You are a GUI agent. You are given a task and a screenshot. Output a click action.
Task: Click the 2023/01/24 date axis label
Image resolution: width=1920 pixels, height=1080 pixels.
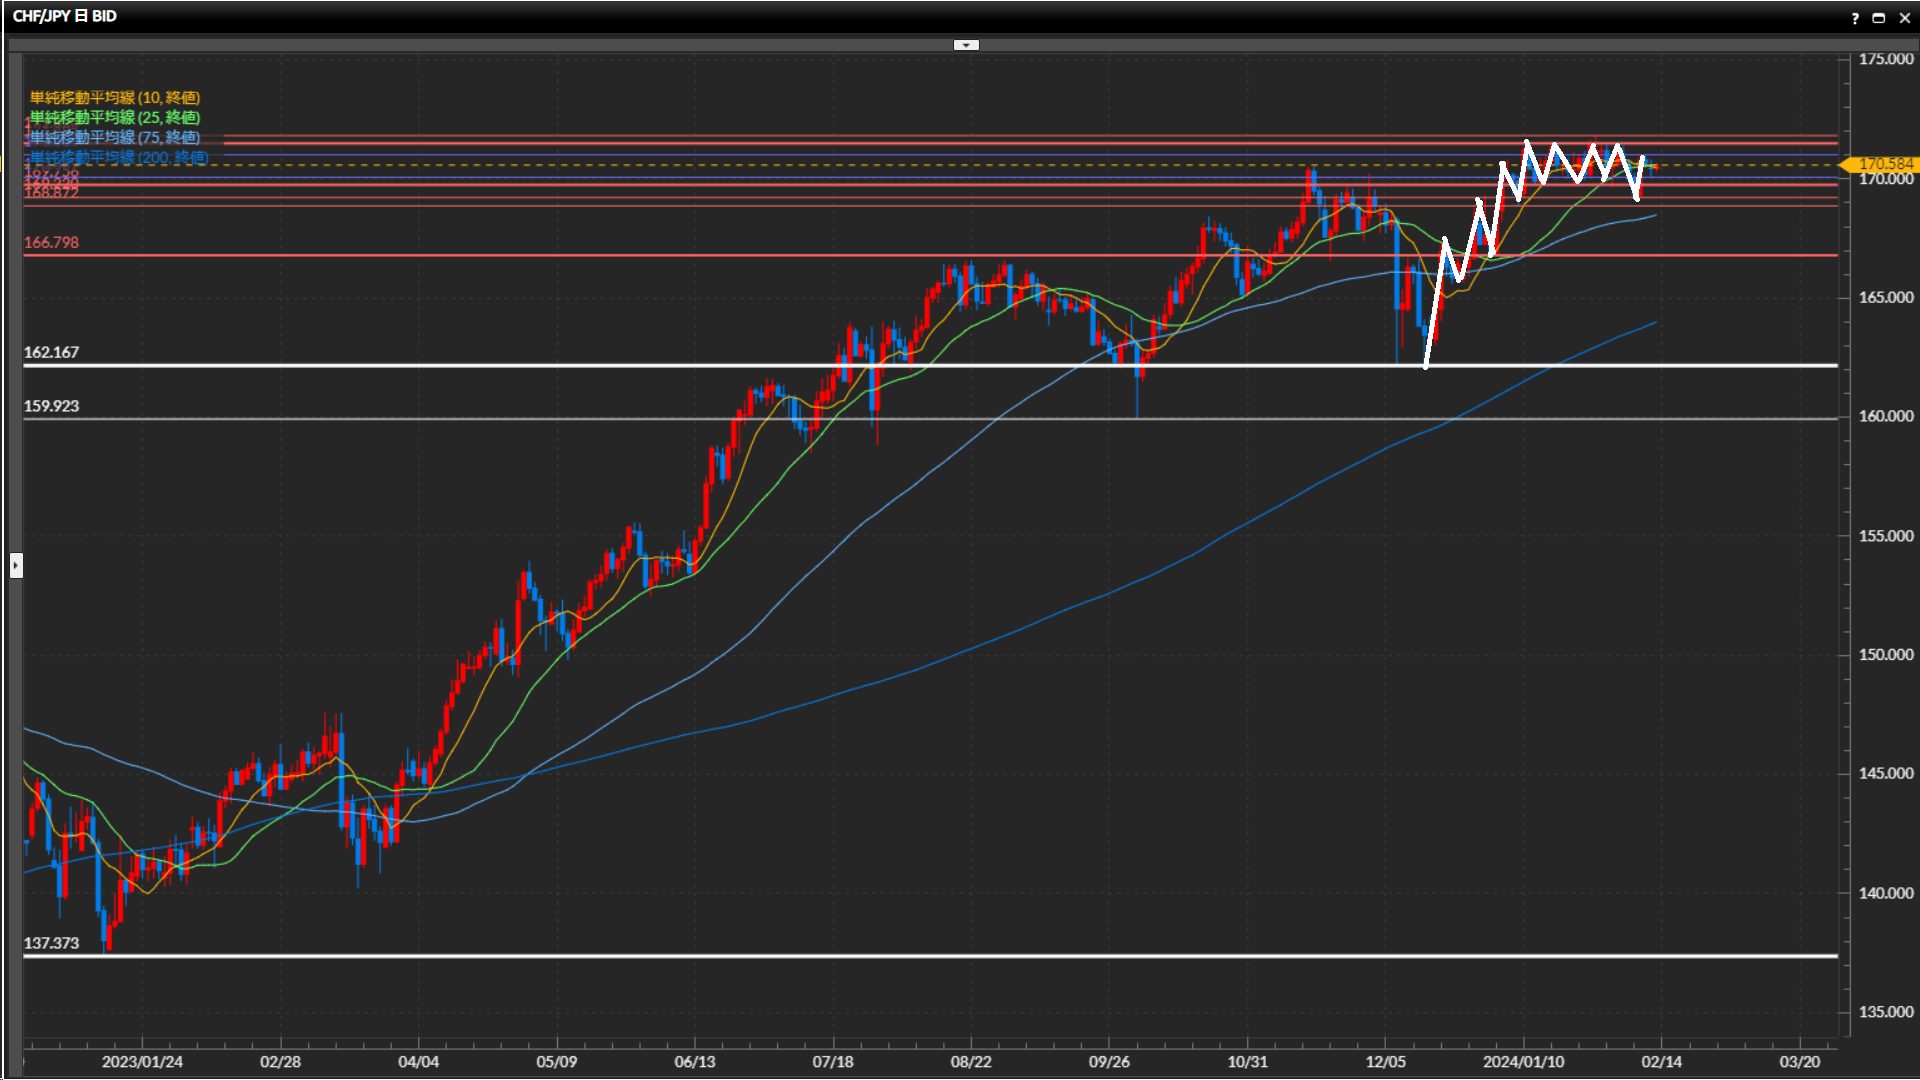pos(142,1062)
